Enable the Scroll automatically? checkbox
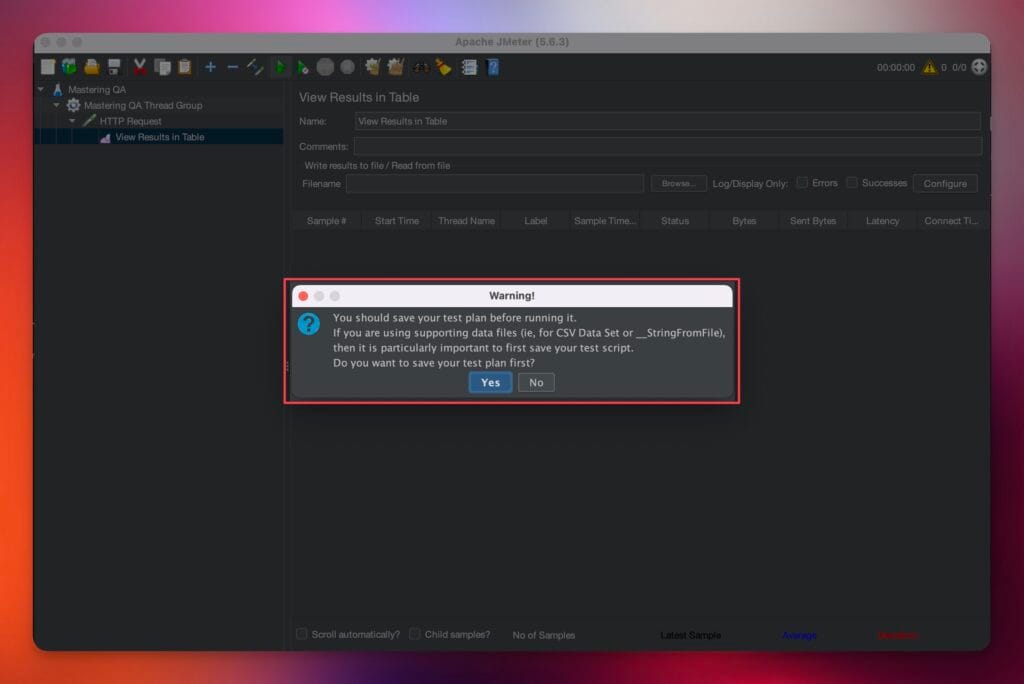Image resolution: width=1024 pixels, height=684 pixels. pyautogui.click(x=302, y=634)
